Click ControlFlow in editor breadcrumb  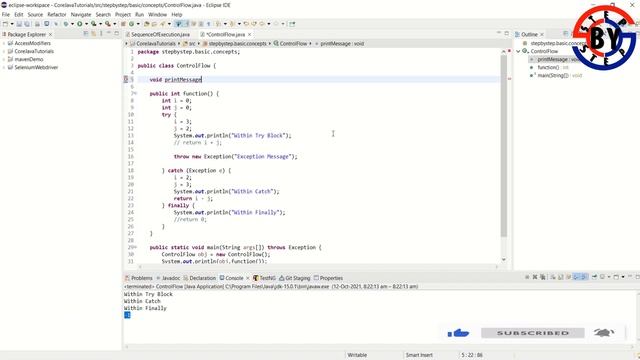coord(293,44)
